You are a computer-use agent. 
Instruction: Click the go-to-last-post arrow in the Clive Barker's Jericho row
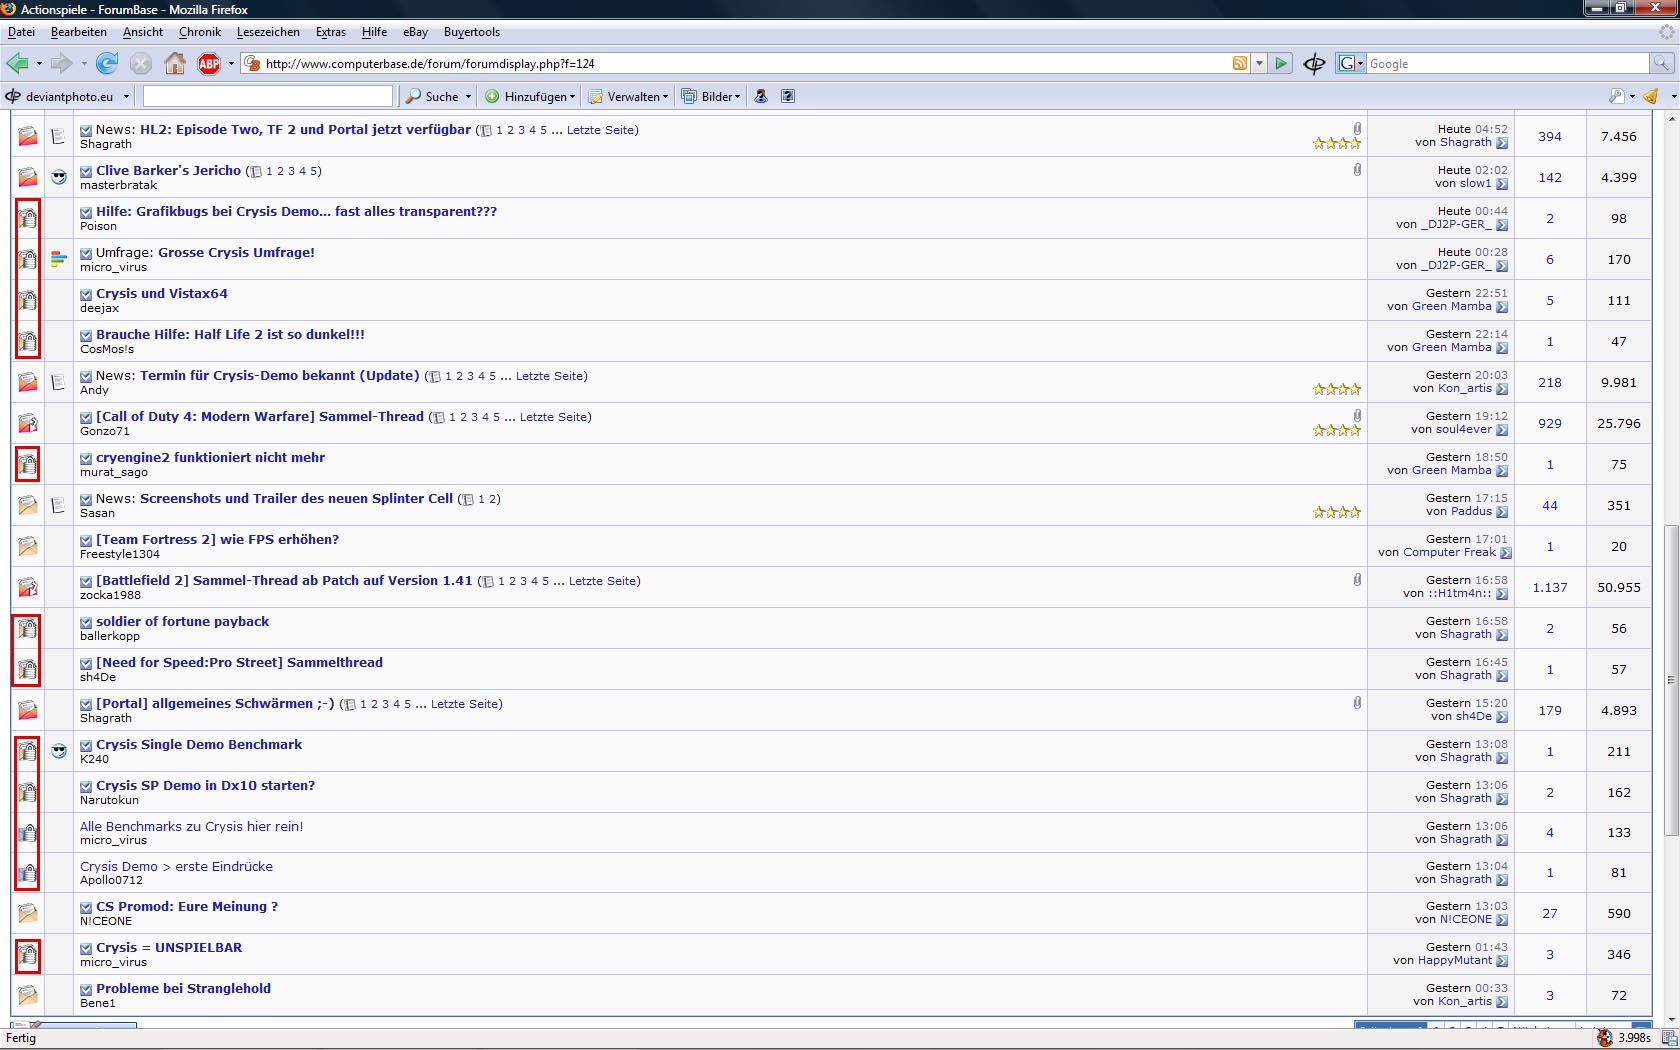pyautogui.click(x=1502, y=184)
